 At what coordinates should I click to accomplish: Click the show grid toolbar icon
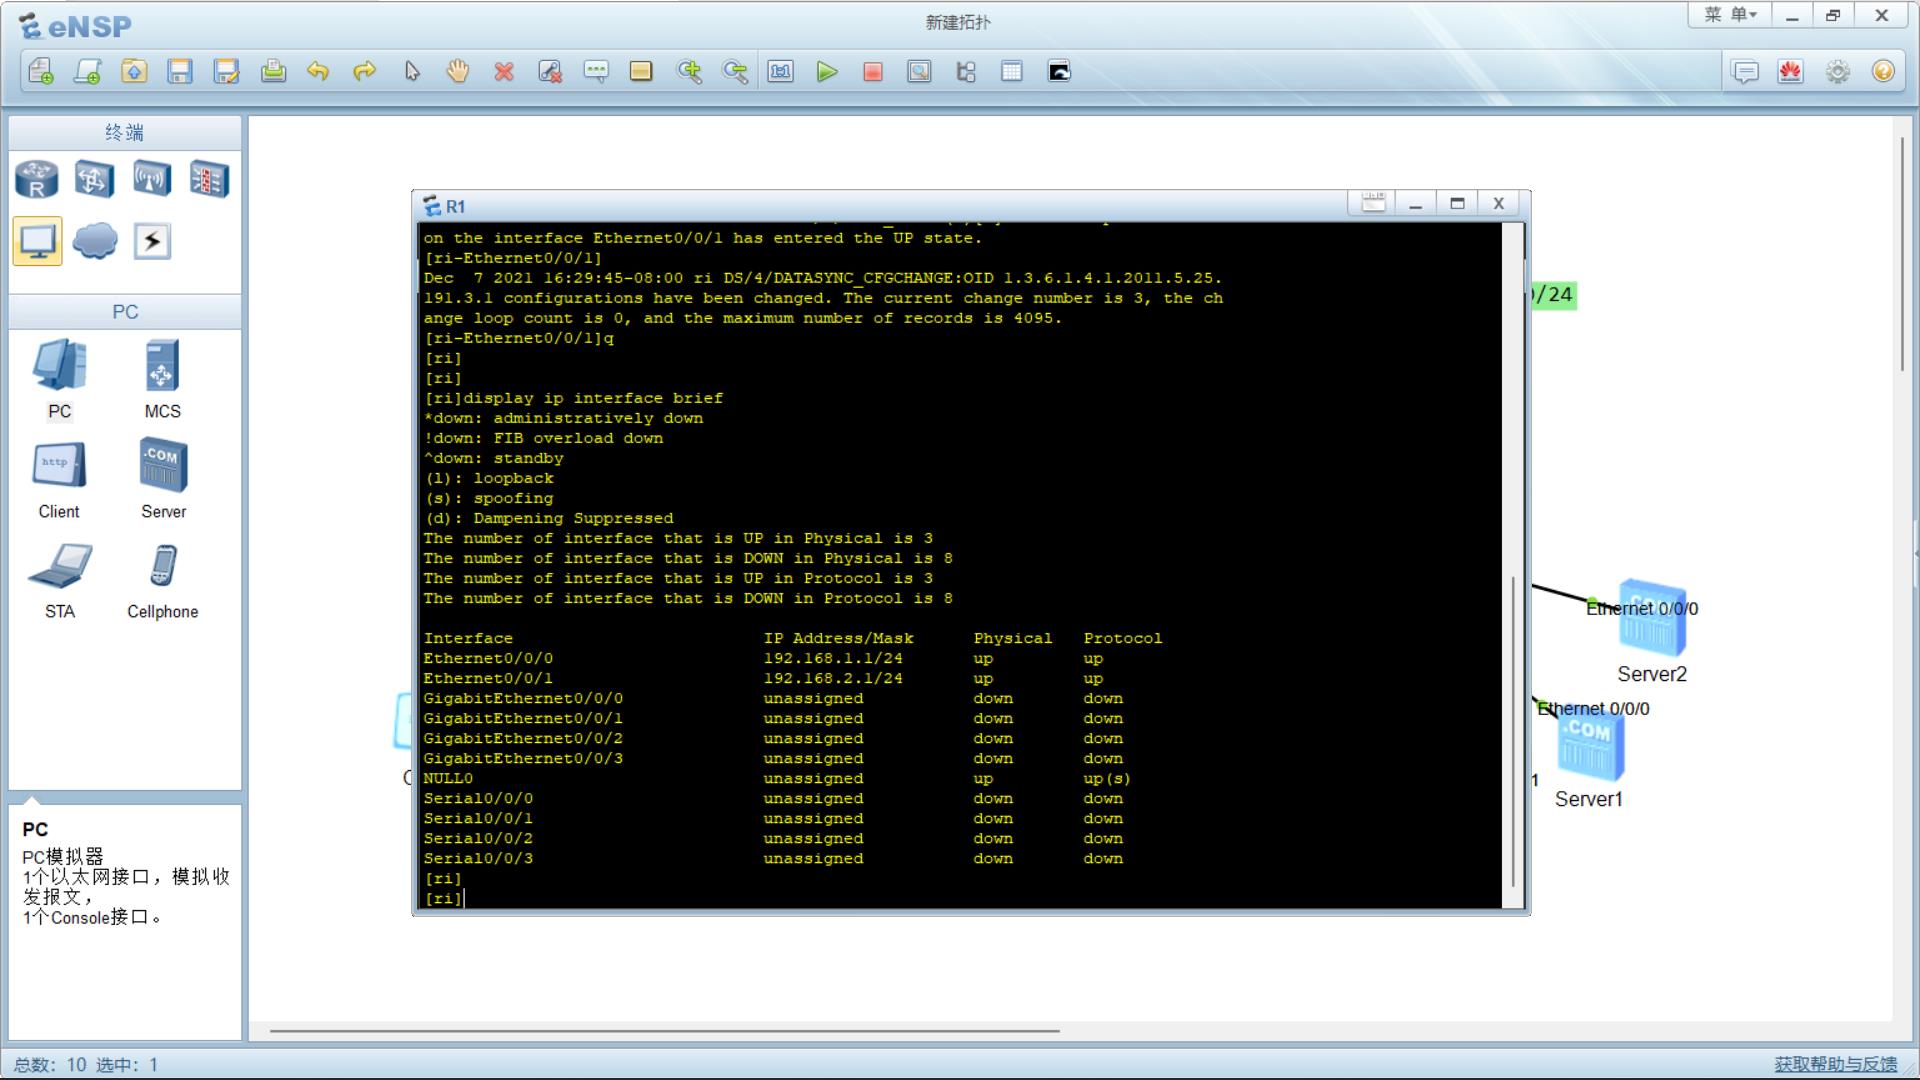(1012, 71)
